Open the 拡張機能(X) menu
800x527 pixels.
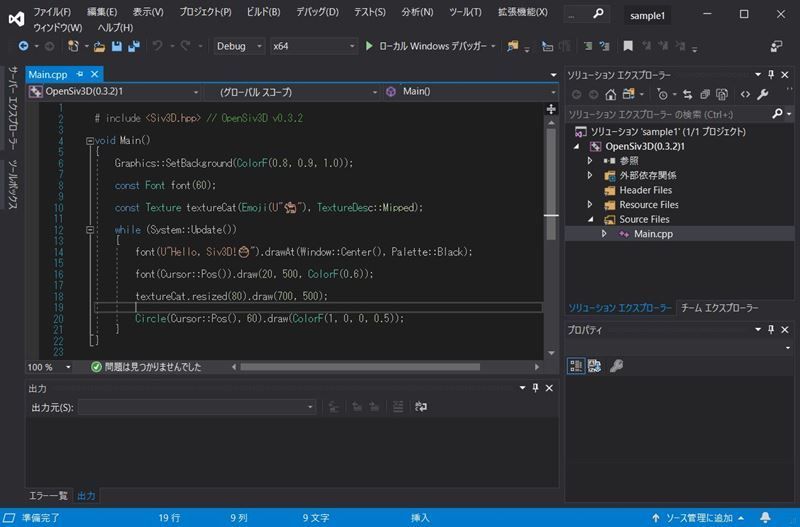coord(522,12)
